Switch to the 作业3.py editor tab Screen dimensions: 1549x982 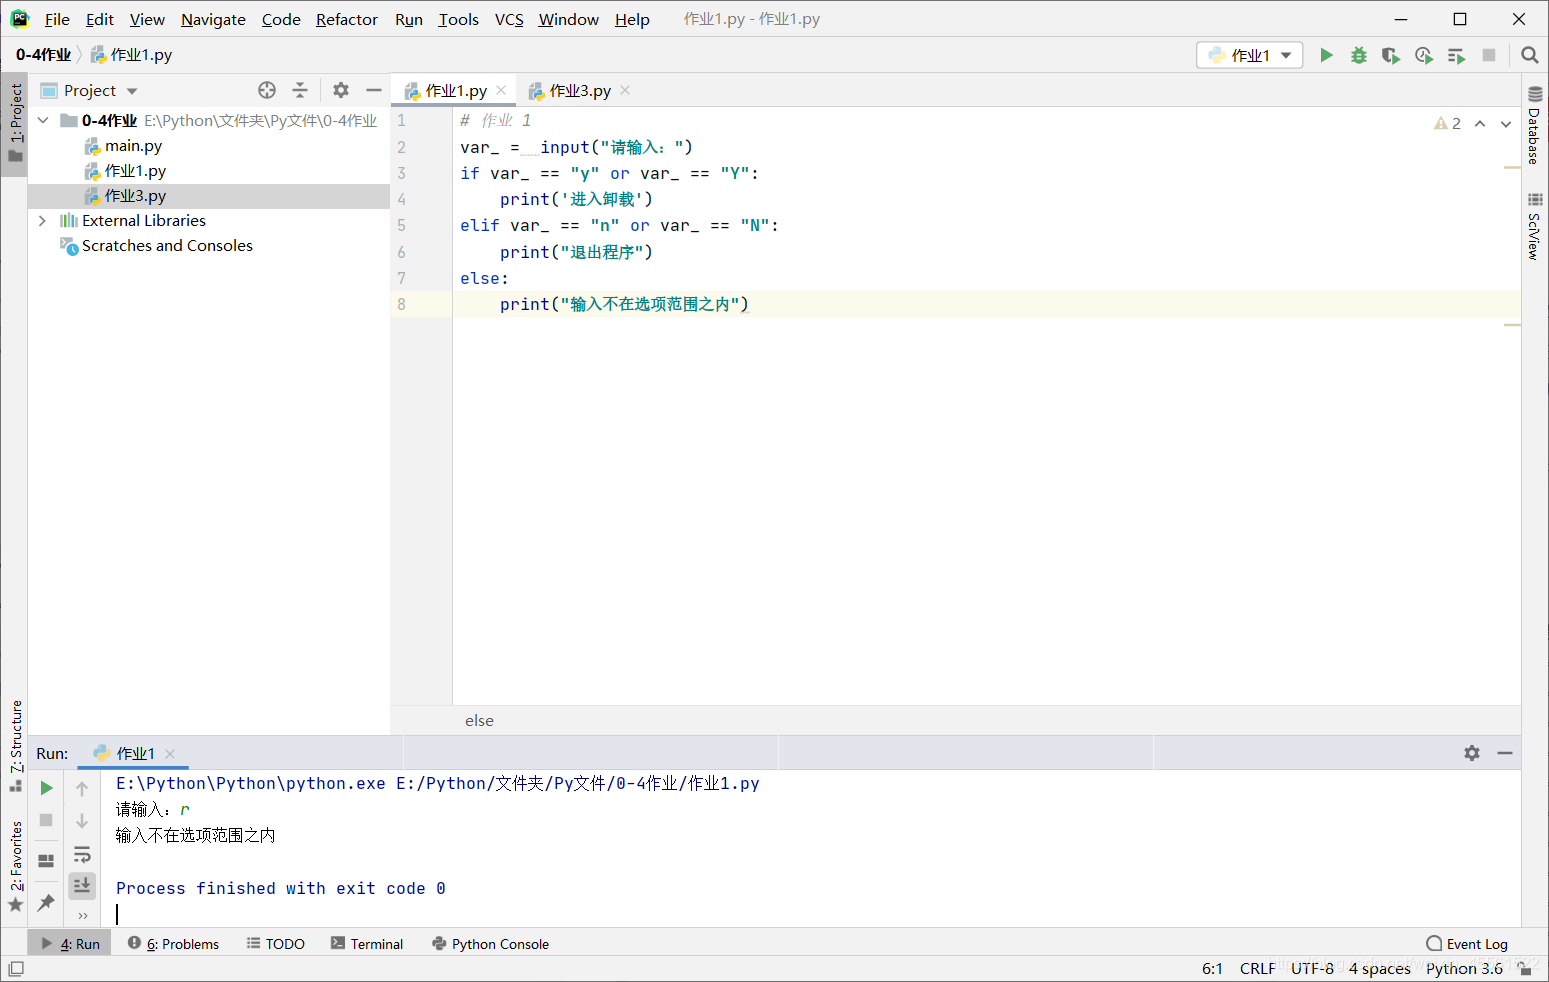point(580,90)
